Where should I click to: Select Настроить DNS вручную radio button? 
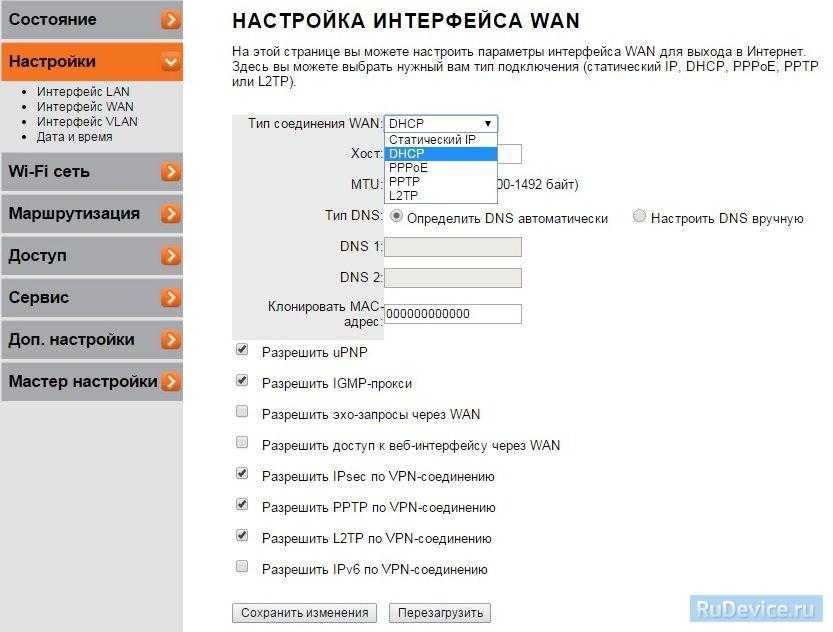[x=639, y=216]
